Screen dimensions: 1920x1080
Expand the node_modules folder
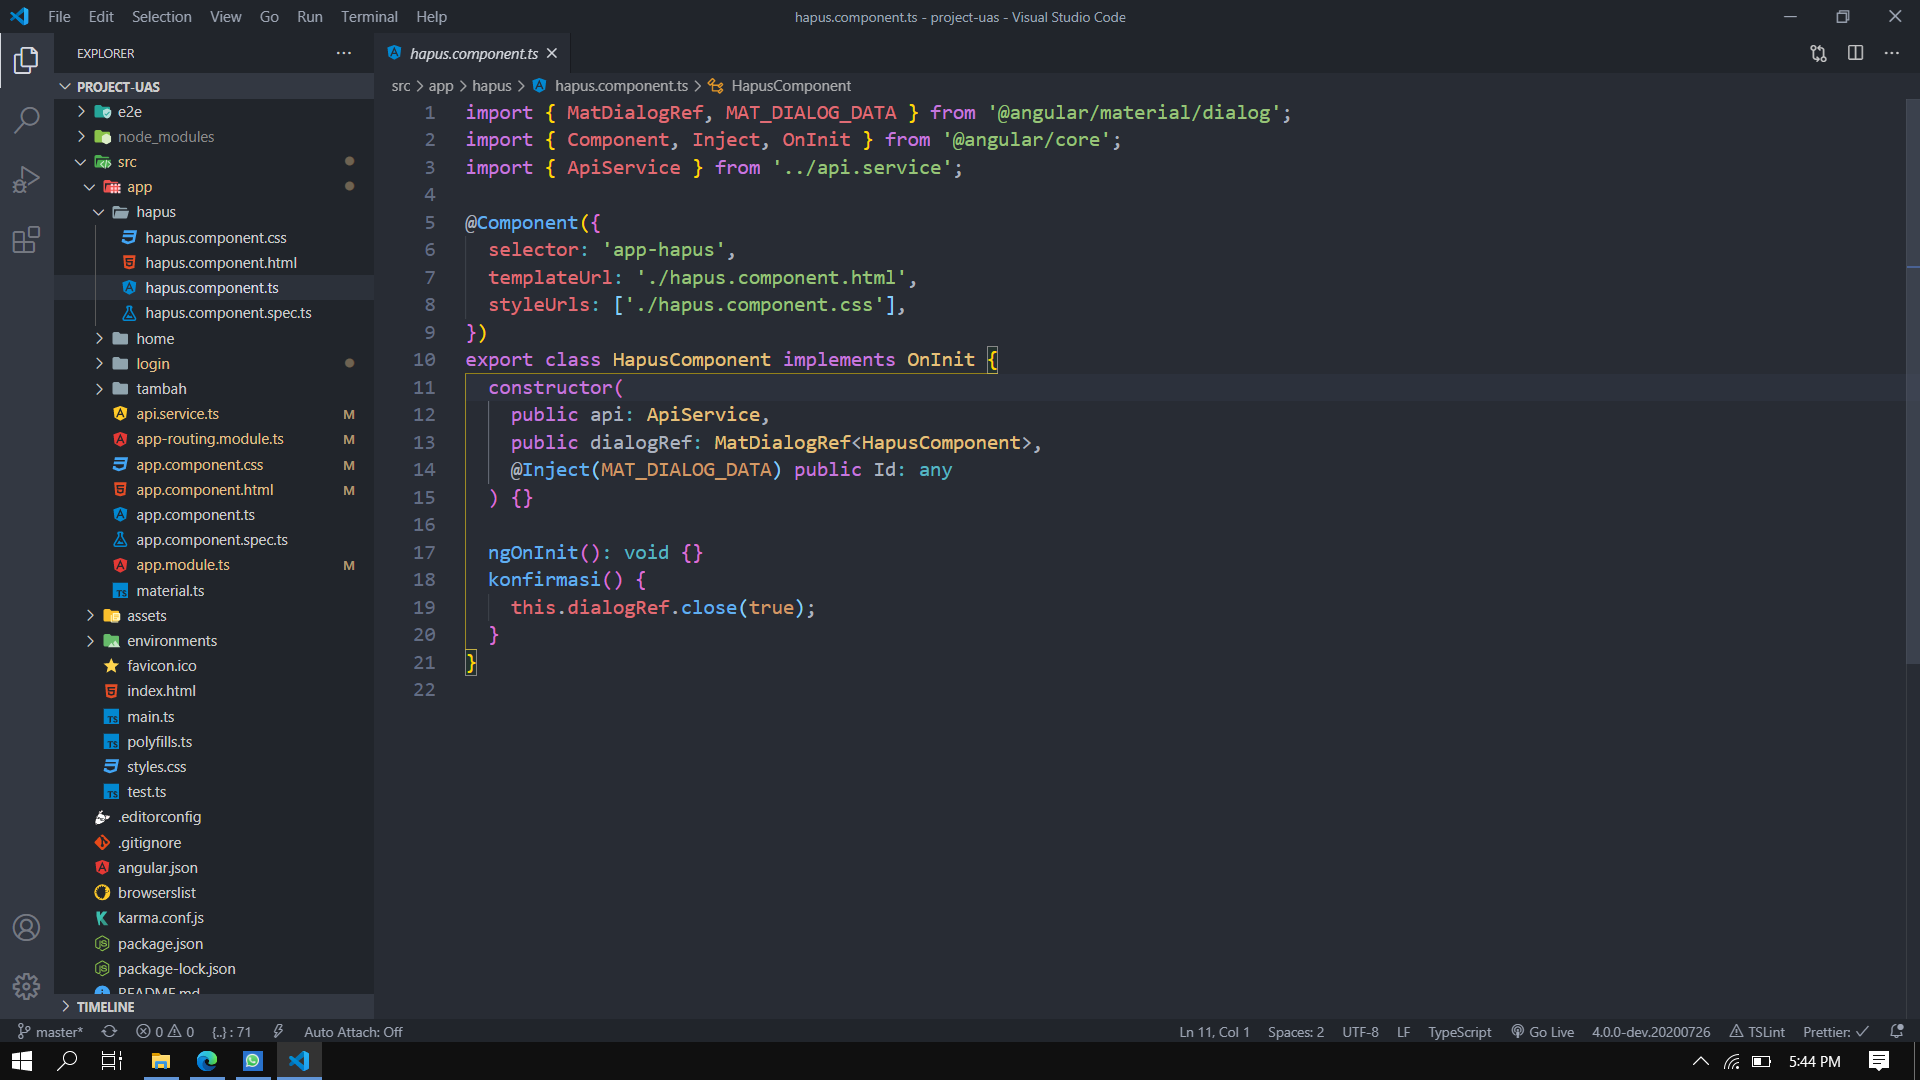[x=215, y=137]
